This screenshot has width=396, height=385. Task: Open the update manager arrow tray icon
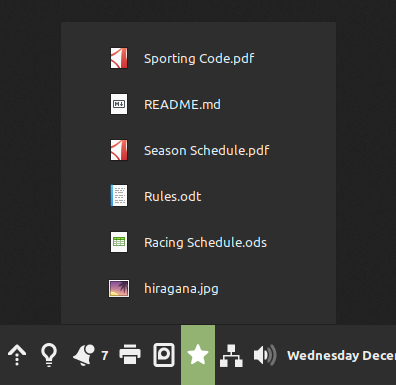tap(17, 355)
